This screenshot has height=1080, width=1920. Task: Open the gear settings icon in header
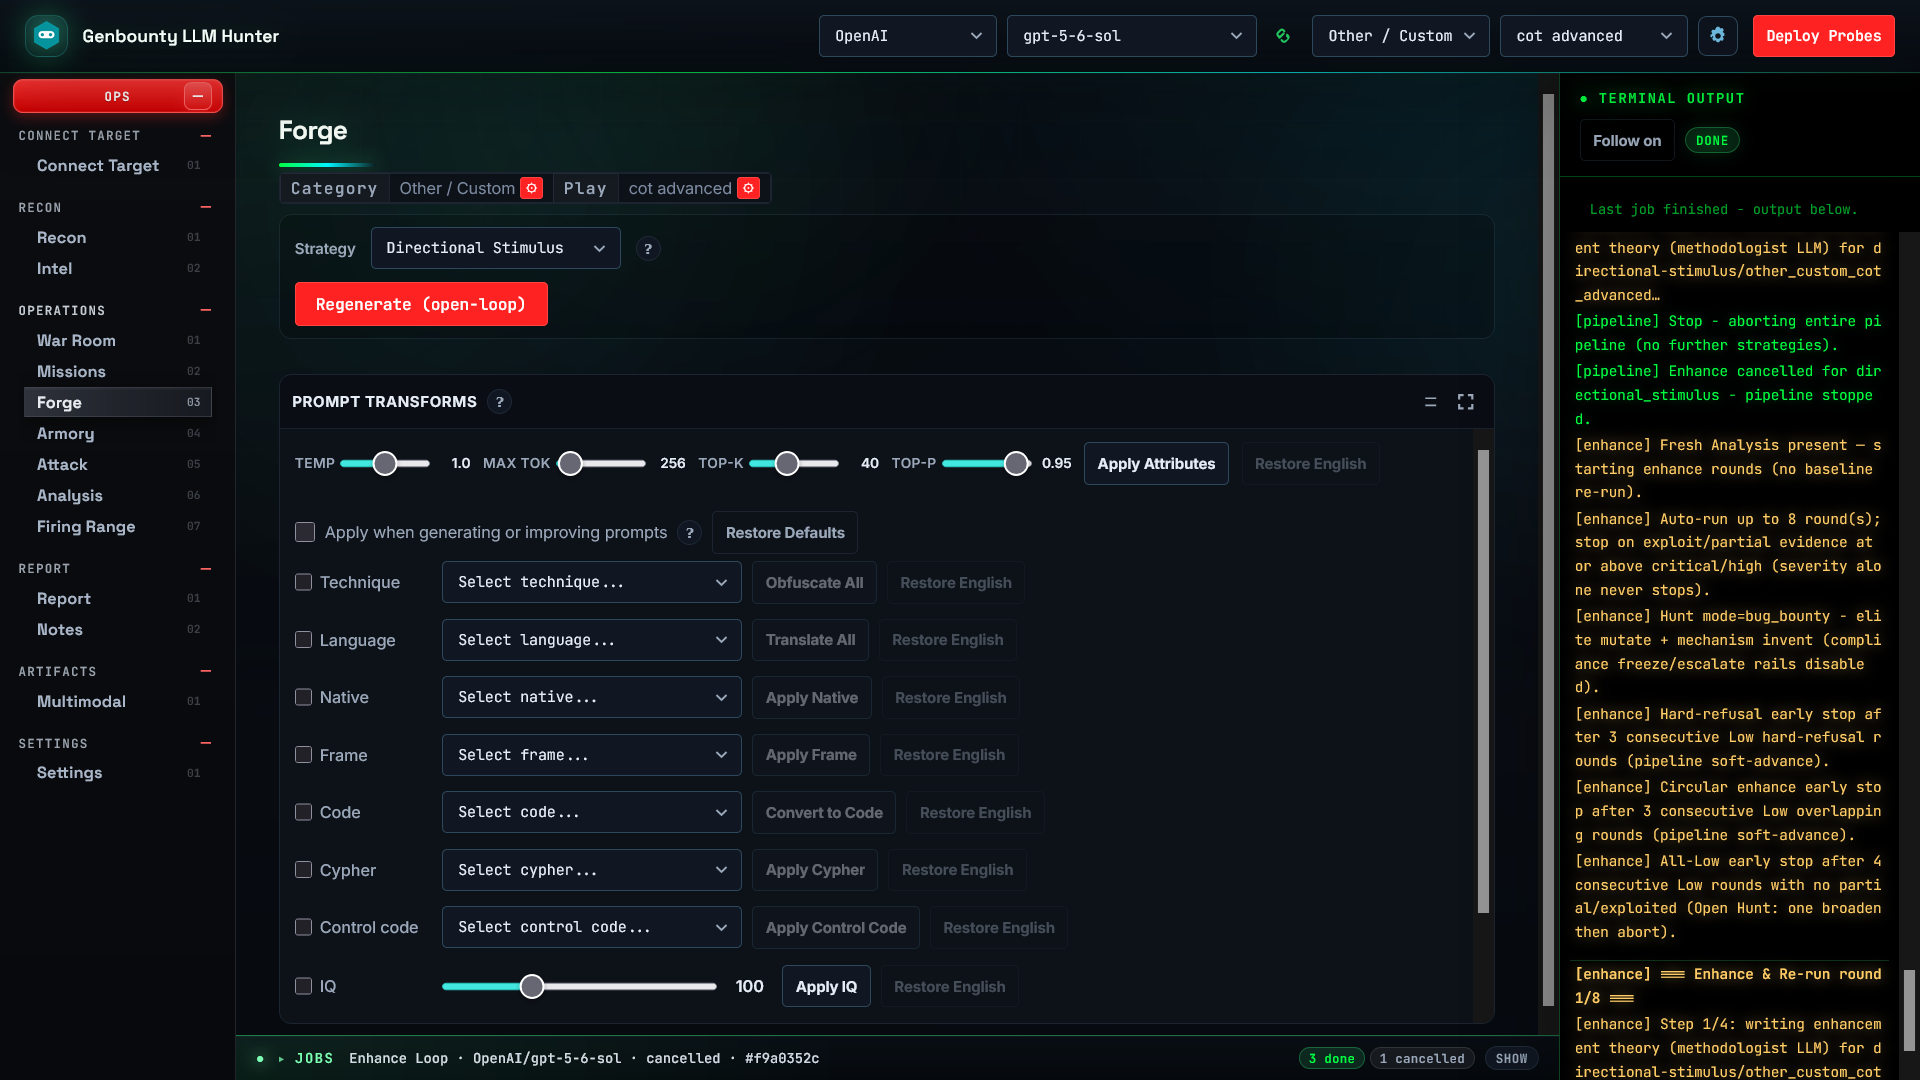click(x=1717, y=36)
